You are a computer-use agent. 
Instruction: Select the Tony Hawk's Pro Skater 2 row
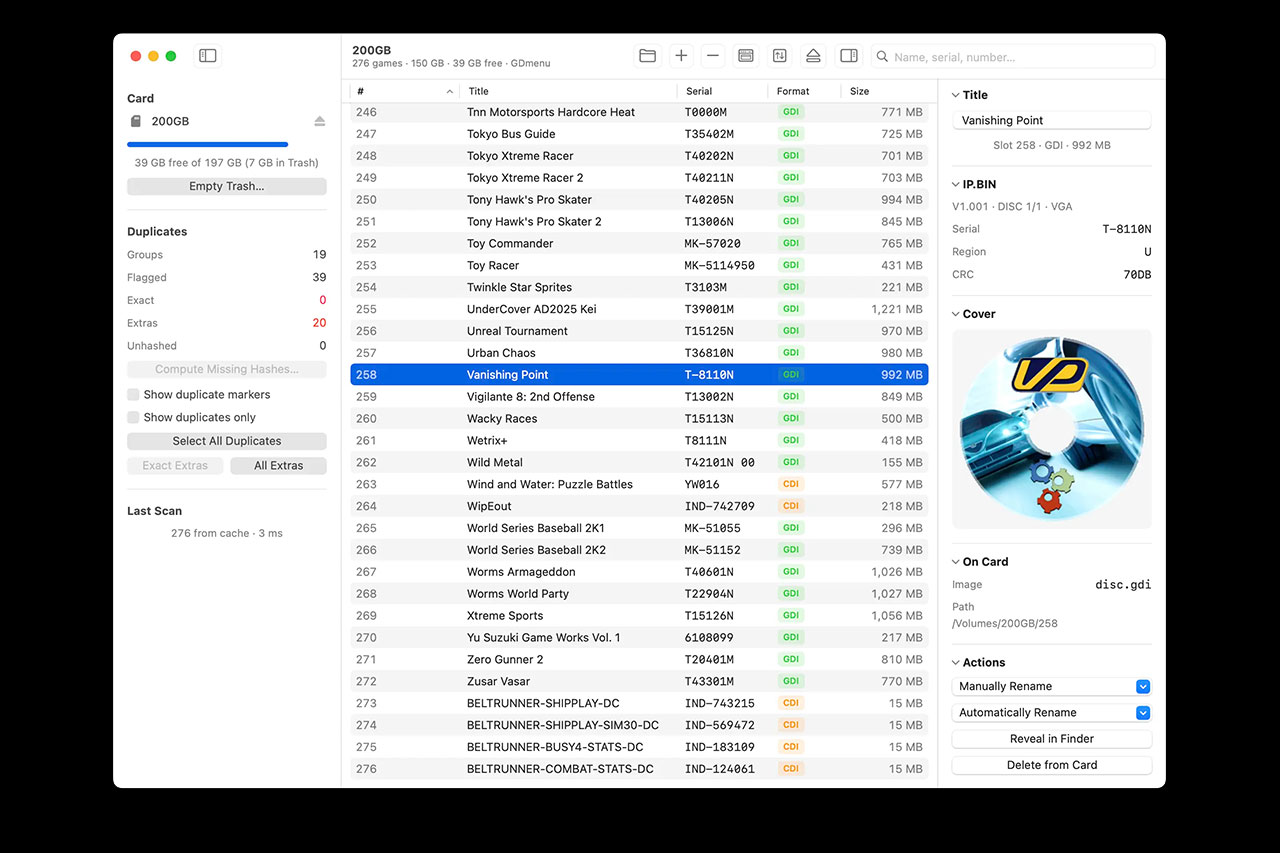639,222
